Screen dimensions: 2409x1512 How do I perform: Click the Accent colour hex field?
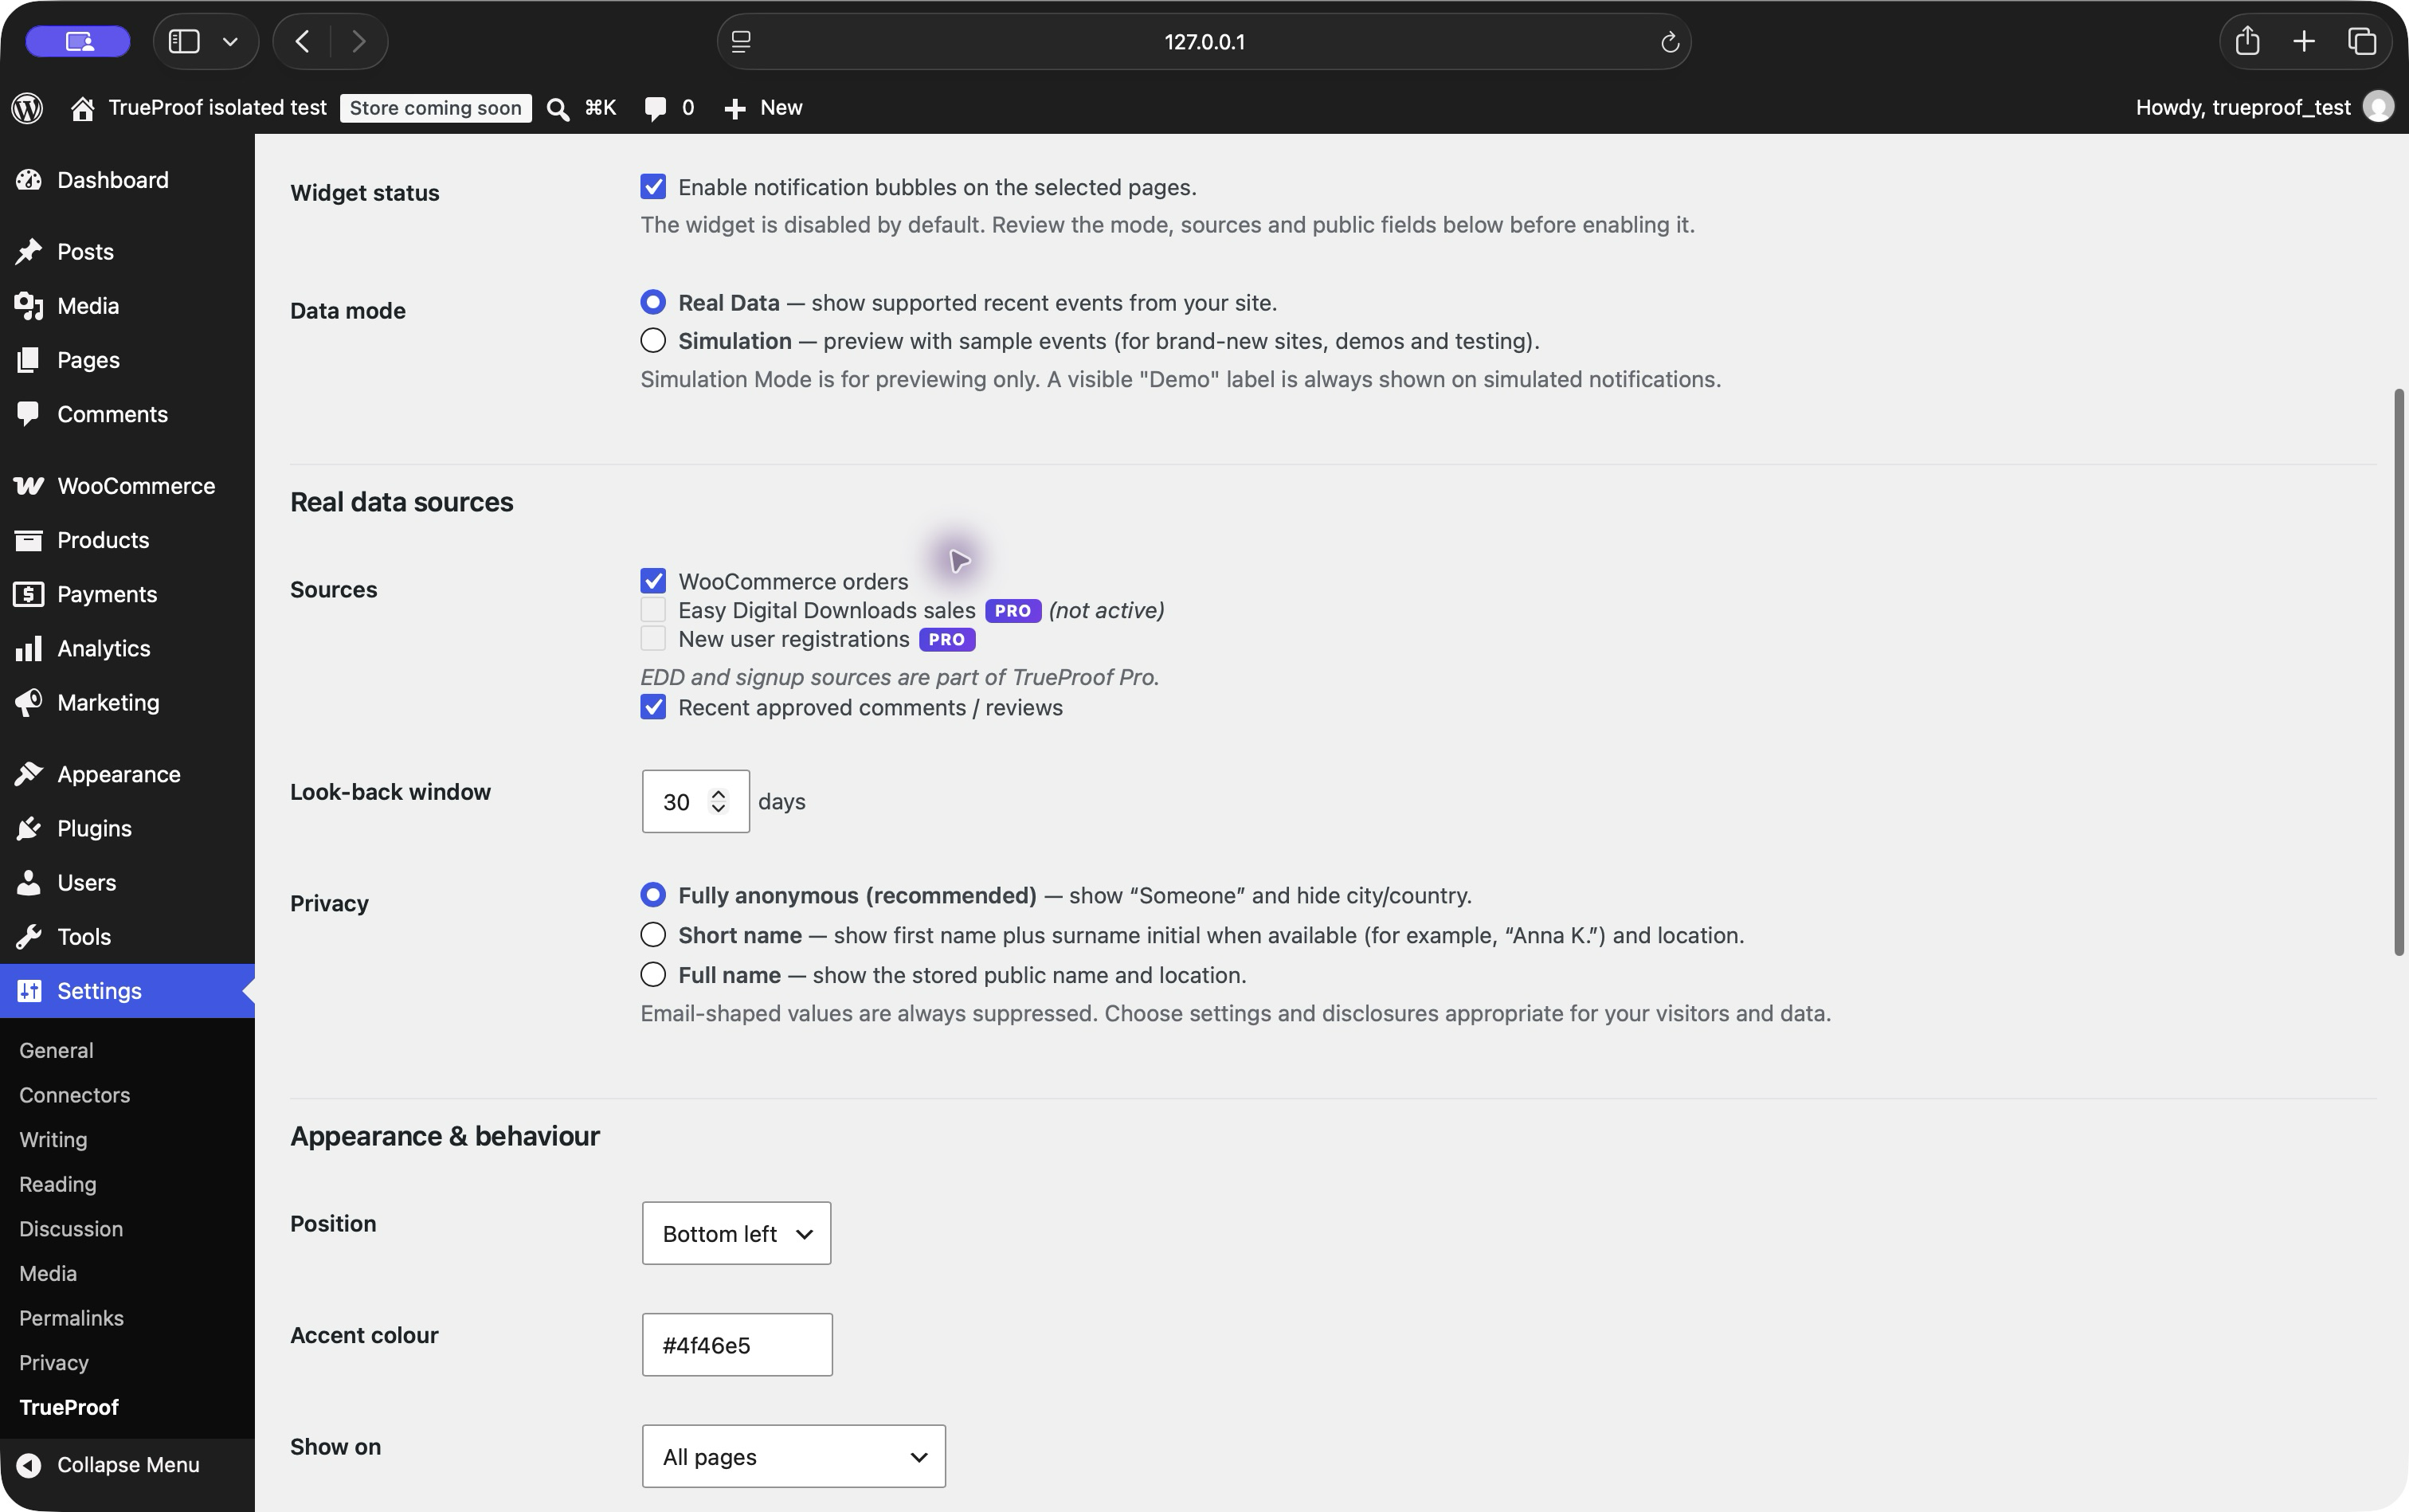click(x=737, y=1345)
